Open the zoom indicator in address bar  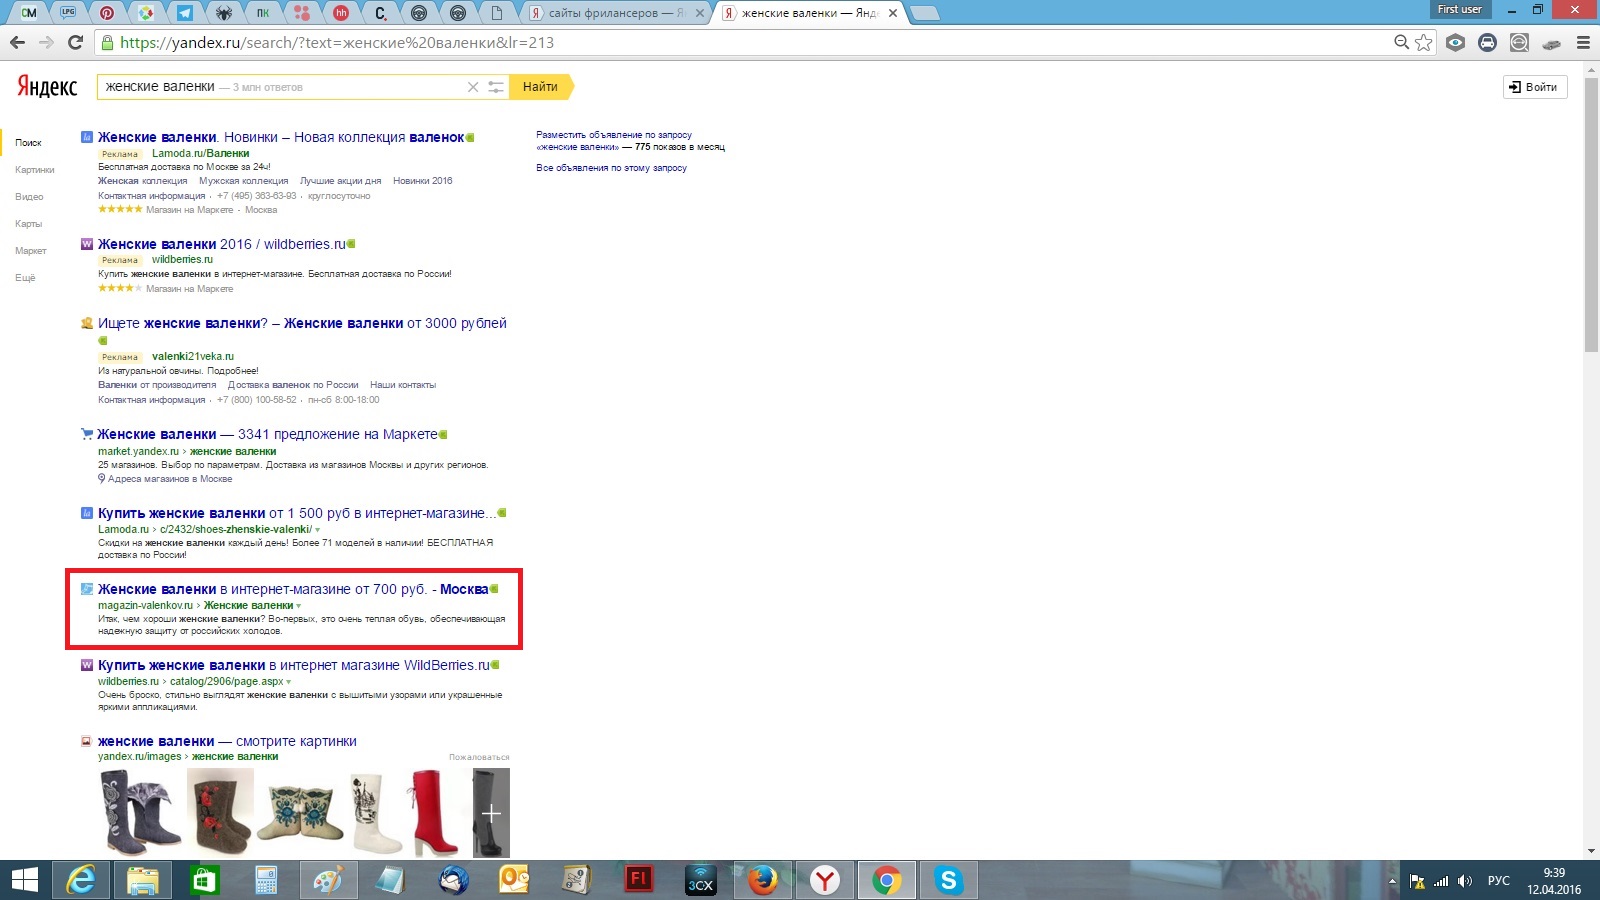[1402, 42]
